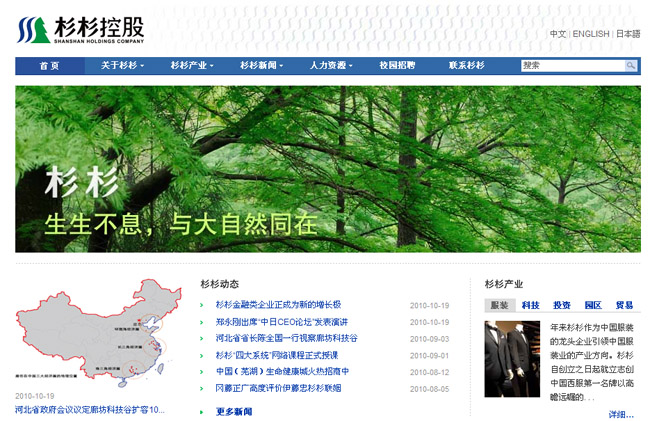This screenshot has width=650, height=421.
Task: Click the search magnifier icon
Action: (631, 66)
